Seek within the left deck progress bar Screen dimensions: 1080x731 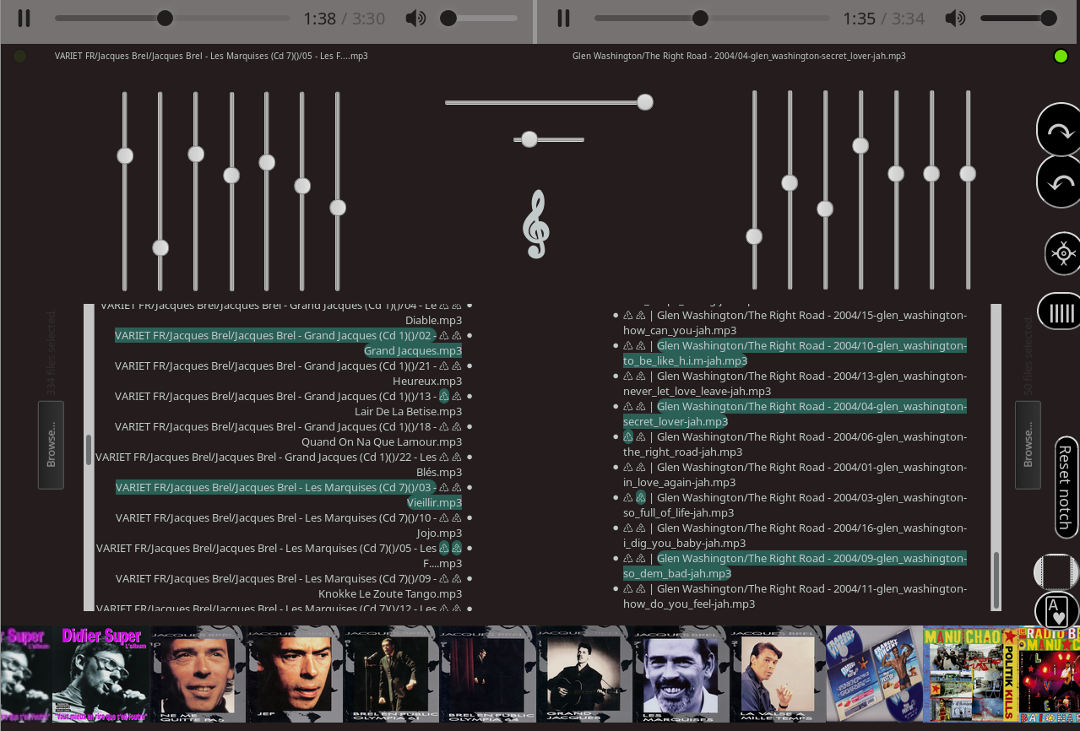tap(172, 18)
